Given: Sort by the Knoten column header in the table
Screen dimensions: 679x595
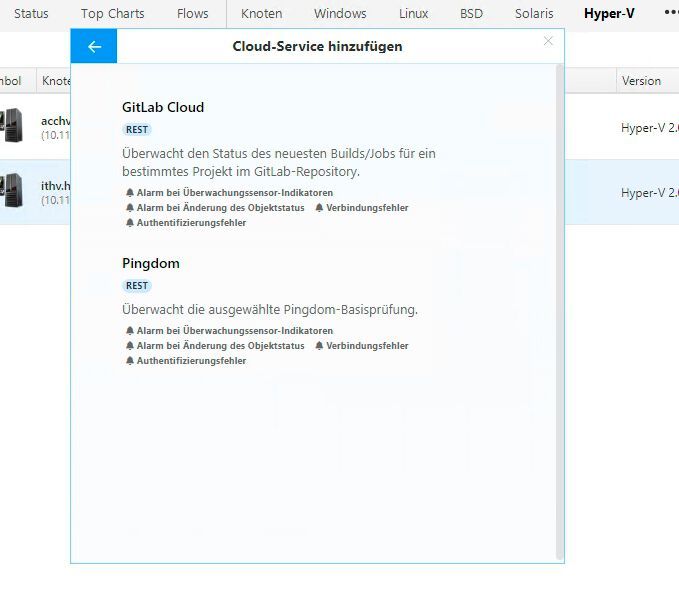Looking at the screenshot, I should tap(56, 81).
